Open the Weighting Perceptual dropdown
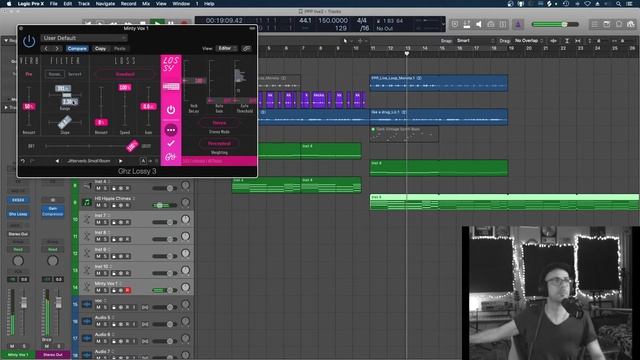Screen dimensions: 640x360 [x=219, y=144]
